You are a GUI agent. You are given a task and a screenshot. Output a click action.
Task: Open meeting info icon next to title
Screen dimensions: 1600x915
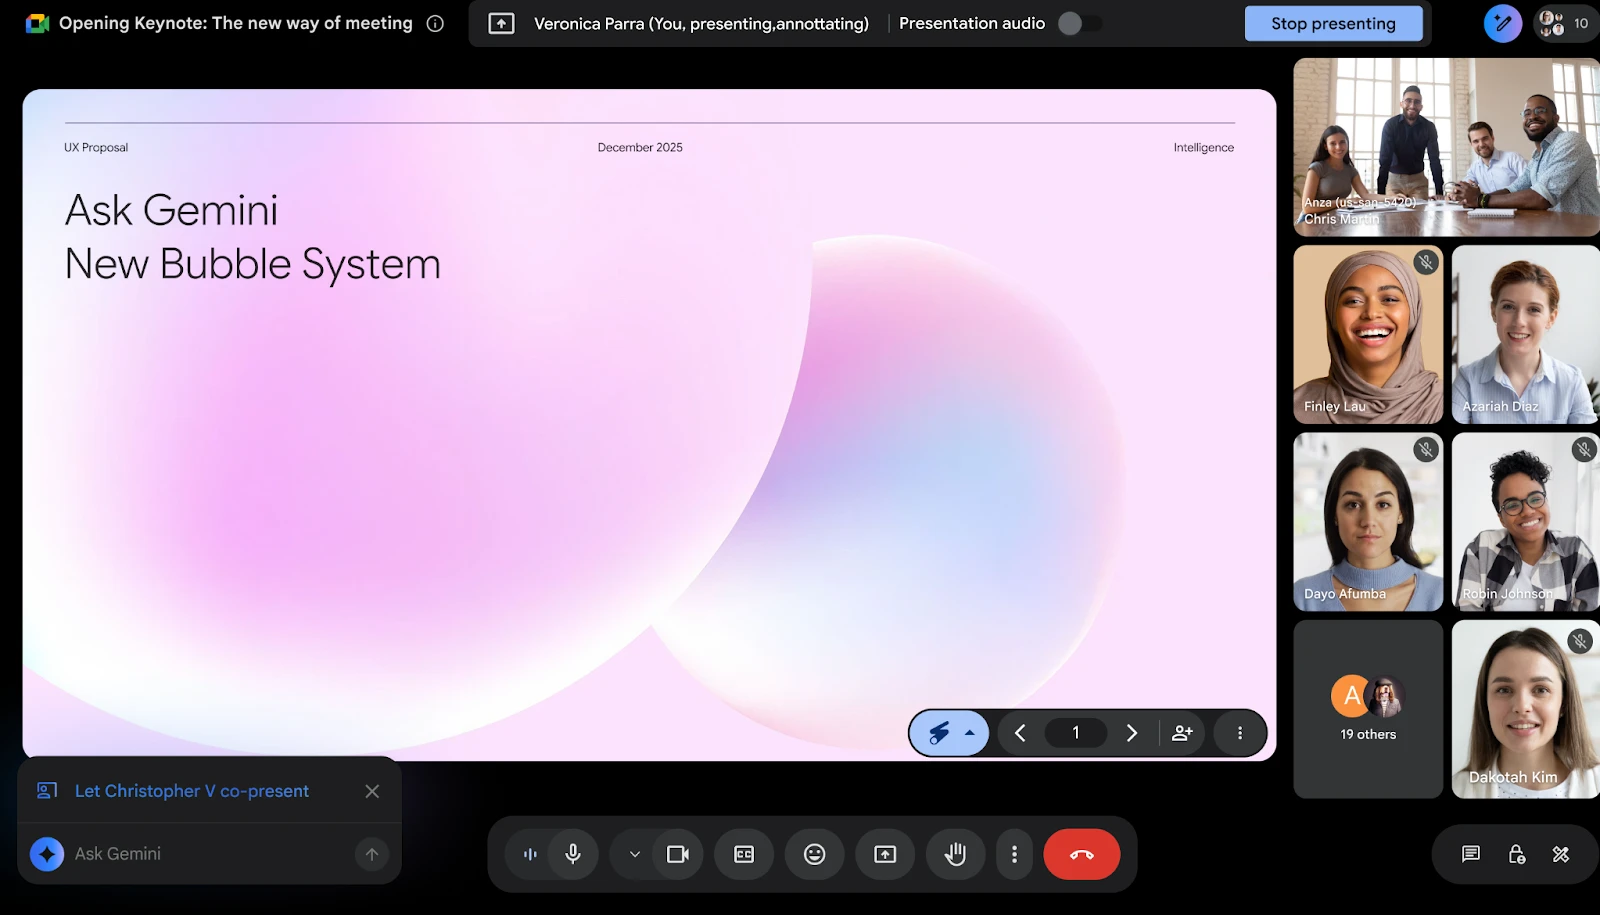(435, 23)
